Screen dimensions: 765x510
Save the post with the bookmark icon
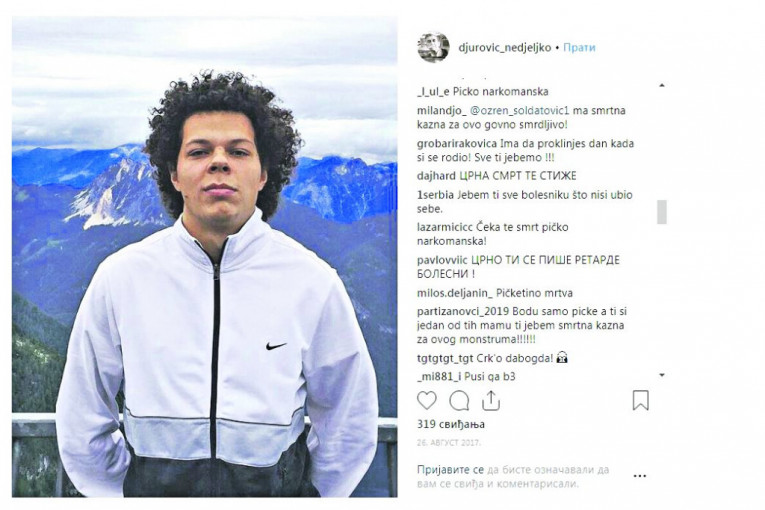click(x=641, y=400)
